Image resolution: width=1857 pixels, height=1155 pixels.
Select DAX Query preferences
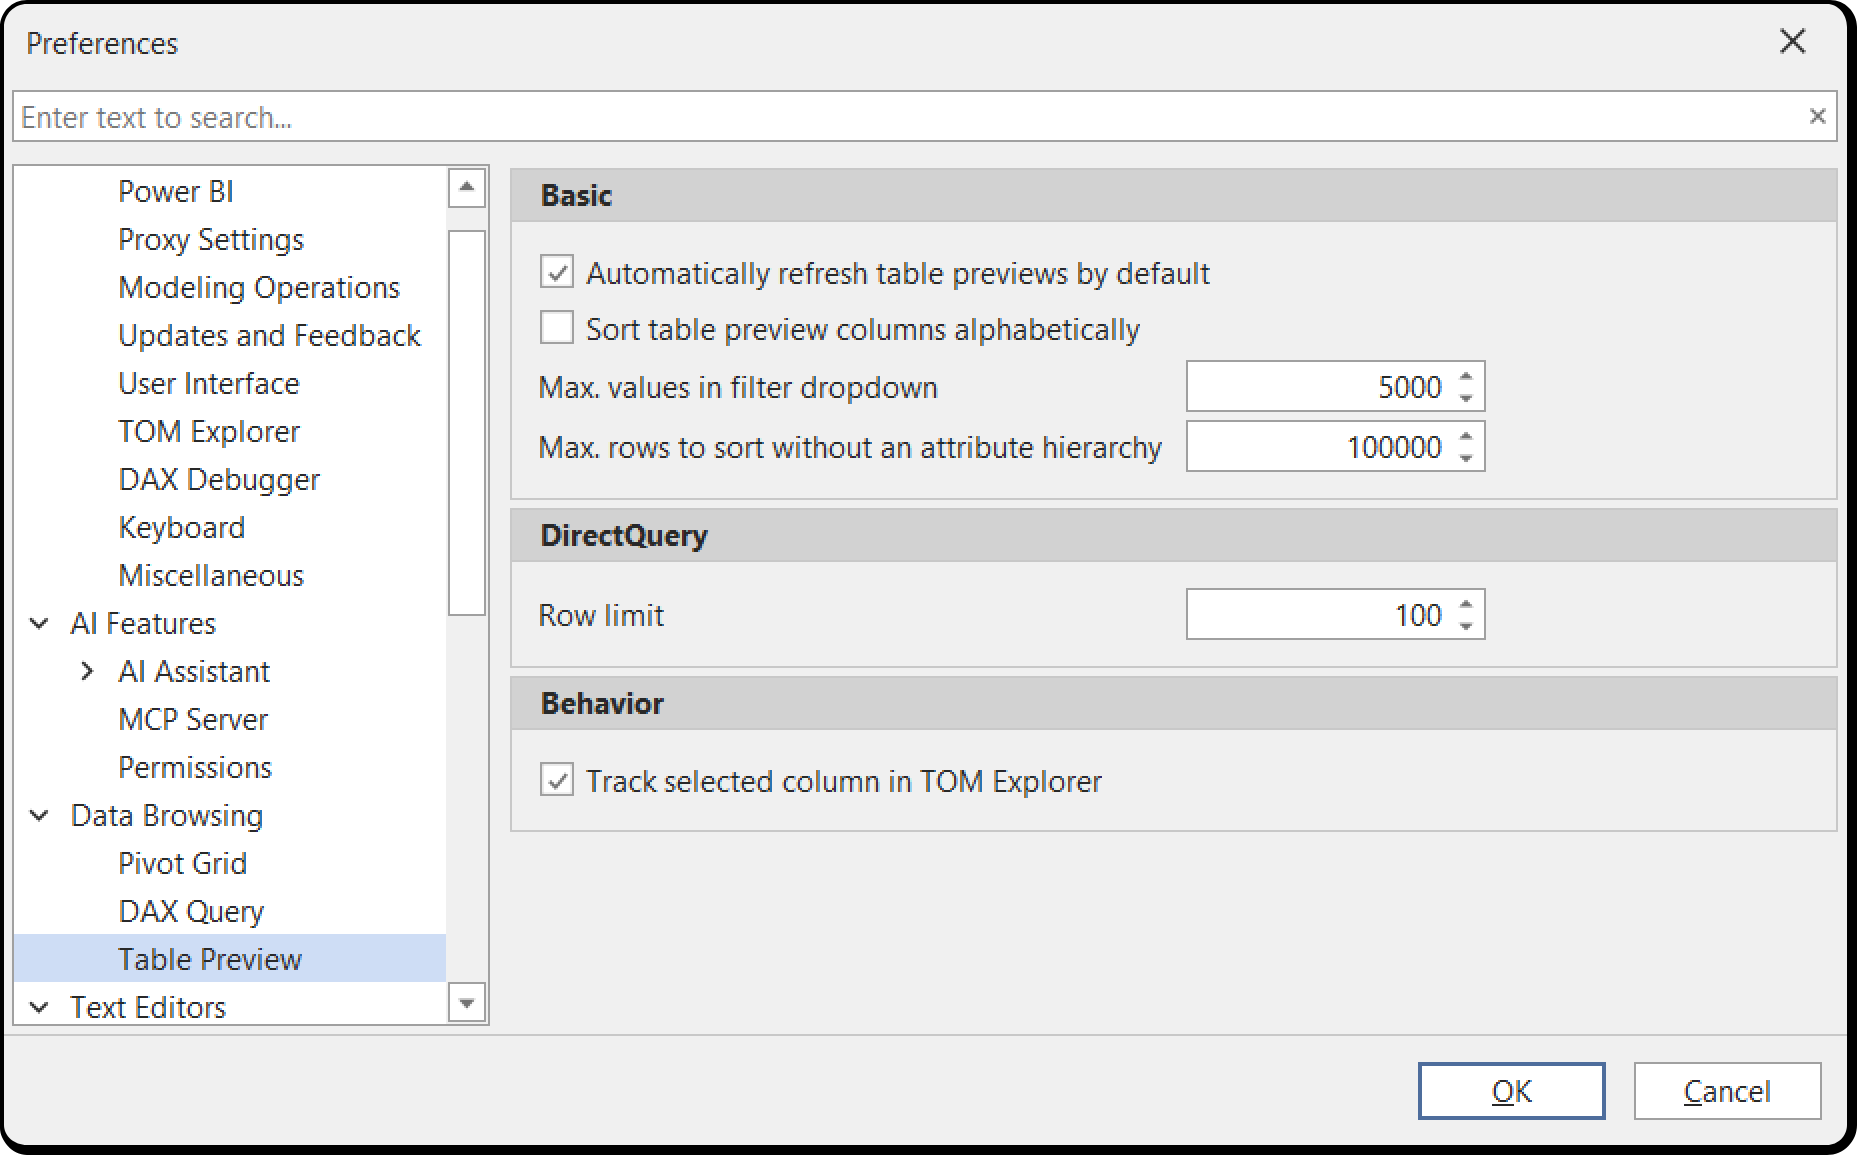click(191, 911)
